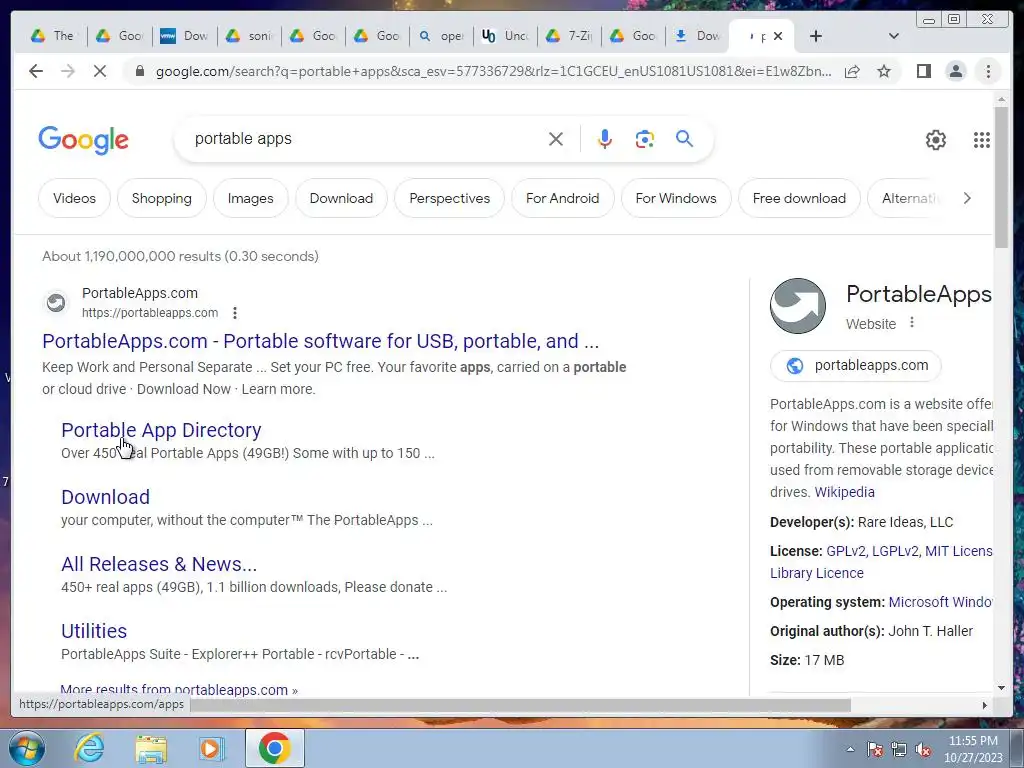Stop loading the page
Viewport: 1024px width, 768px height.
pyautogui.click(x=100, y=71)
